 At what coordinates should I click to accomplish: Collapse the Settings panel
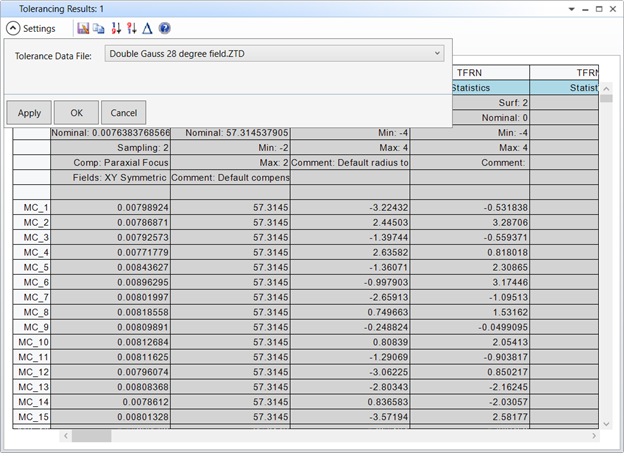point(13,29)
